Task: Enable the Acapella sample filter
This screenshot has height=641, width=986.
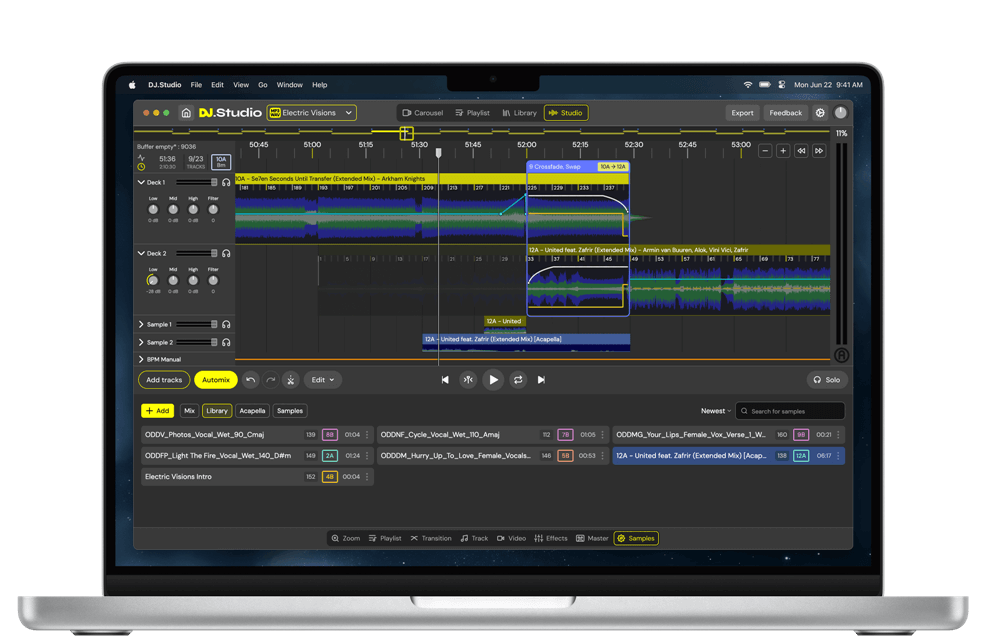Action: [x=253, y=411]
